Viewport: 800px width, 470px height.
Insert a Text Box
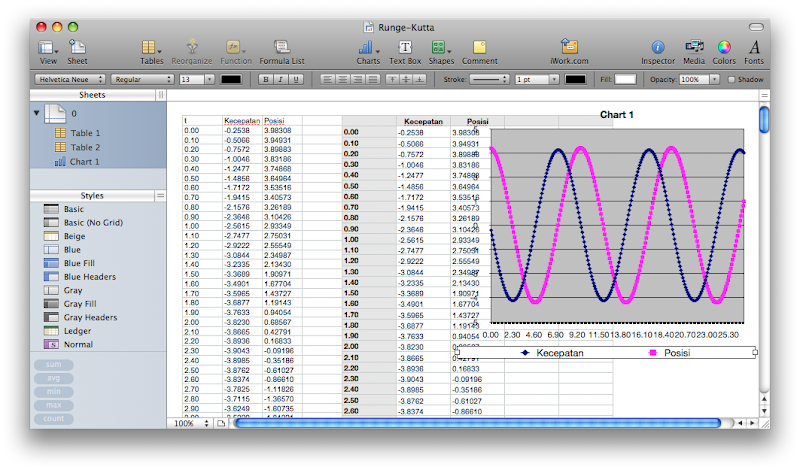click(x=404, y=47)
